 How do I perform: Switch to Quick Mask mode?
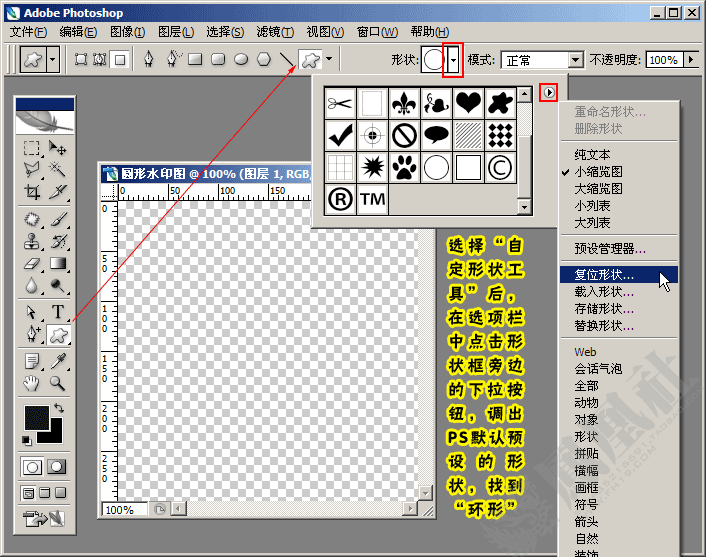(56, 467)
